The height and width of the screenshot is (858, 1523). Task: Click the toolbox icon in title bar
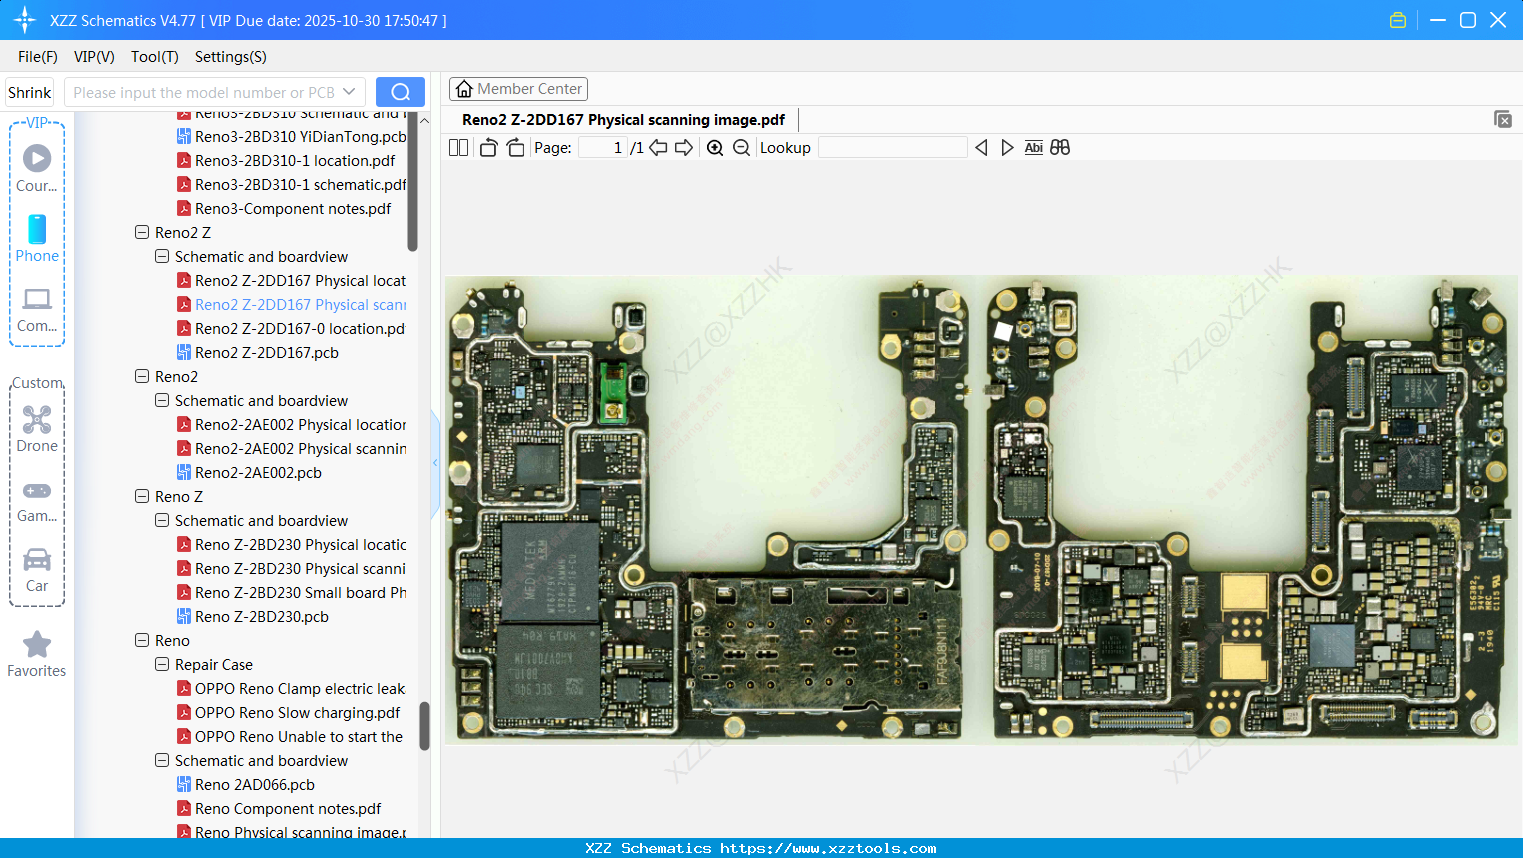(x=1398, y=20)
